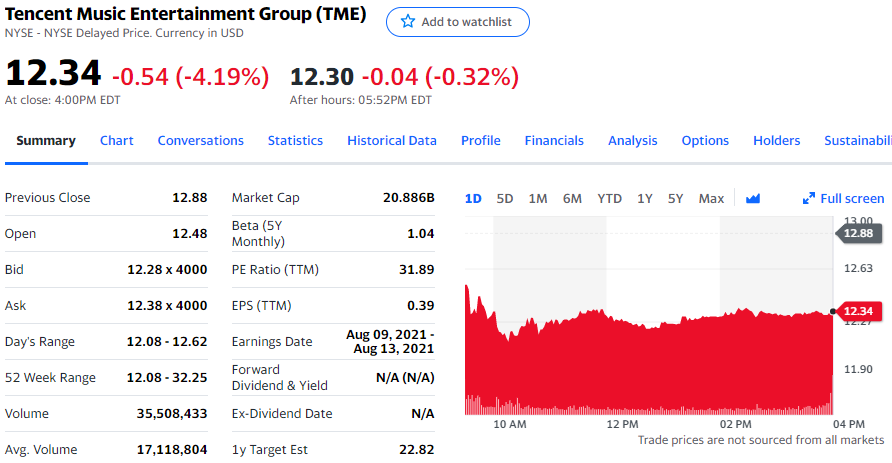Add TME to watchlist button

pos(457,22)
